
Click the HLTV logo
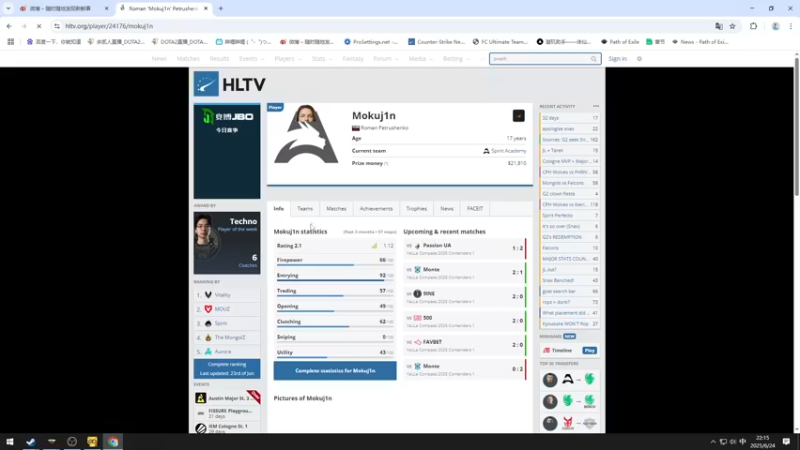(230, 84)
